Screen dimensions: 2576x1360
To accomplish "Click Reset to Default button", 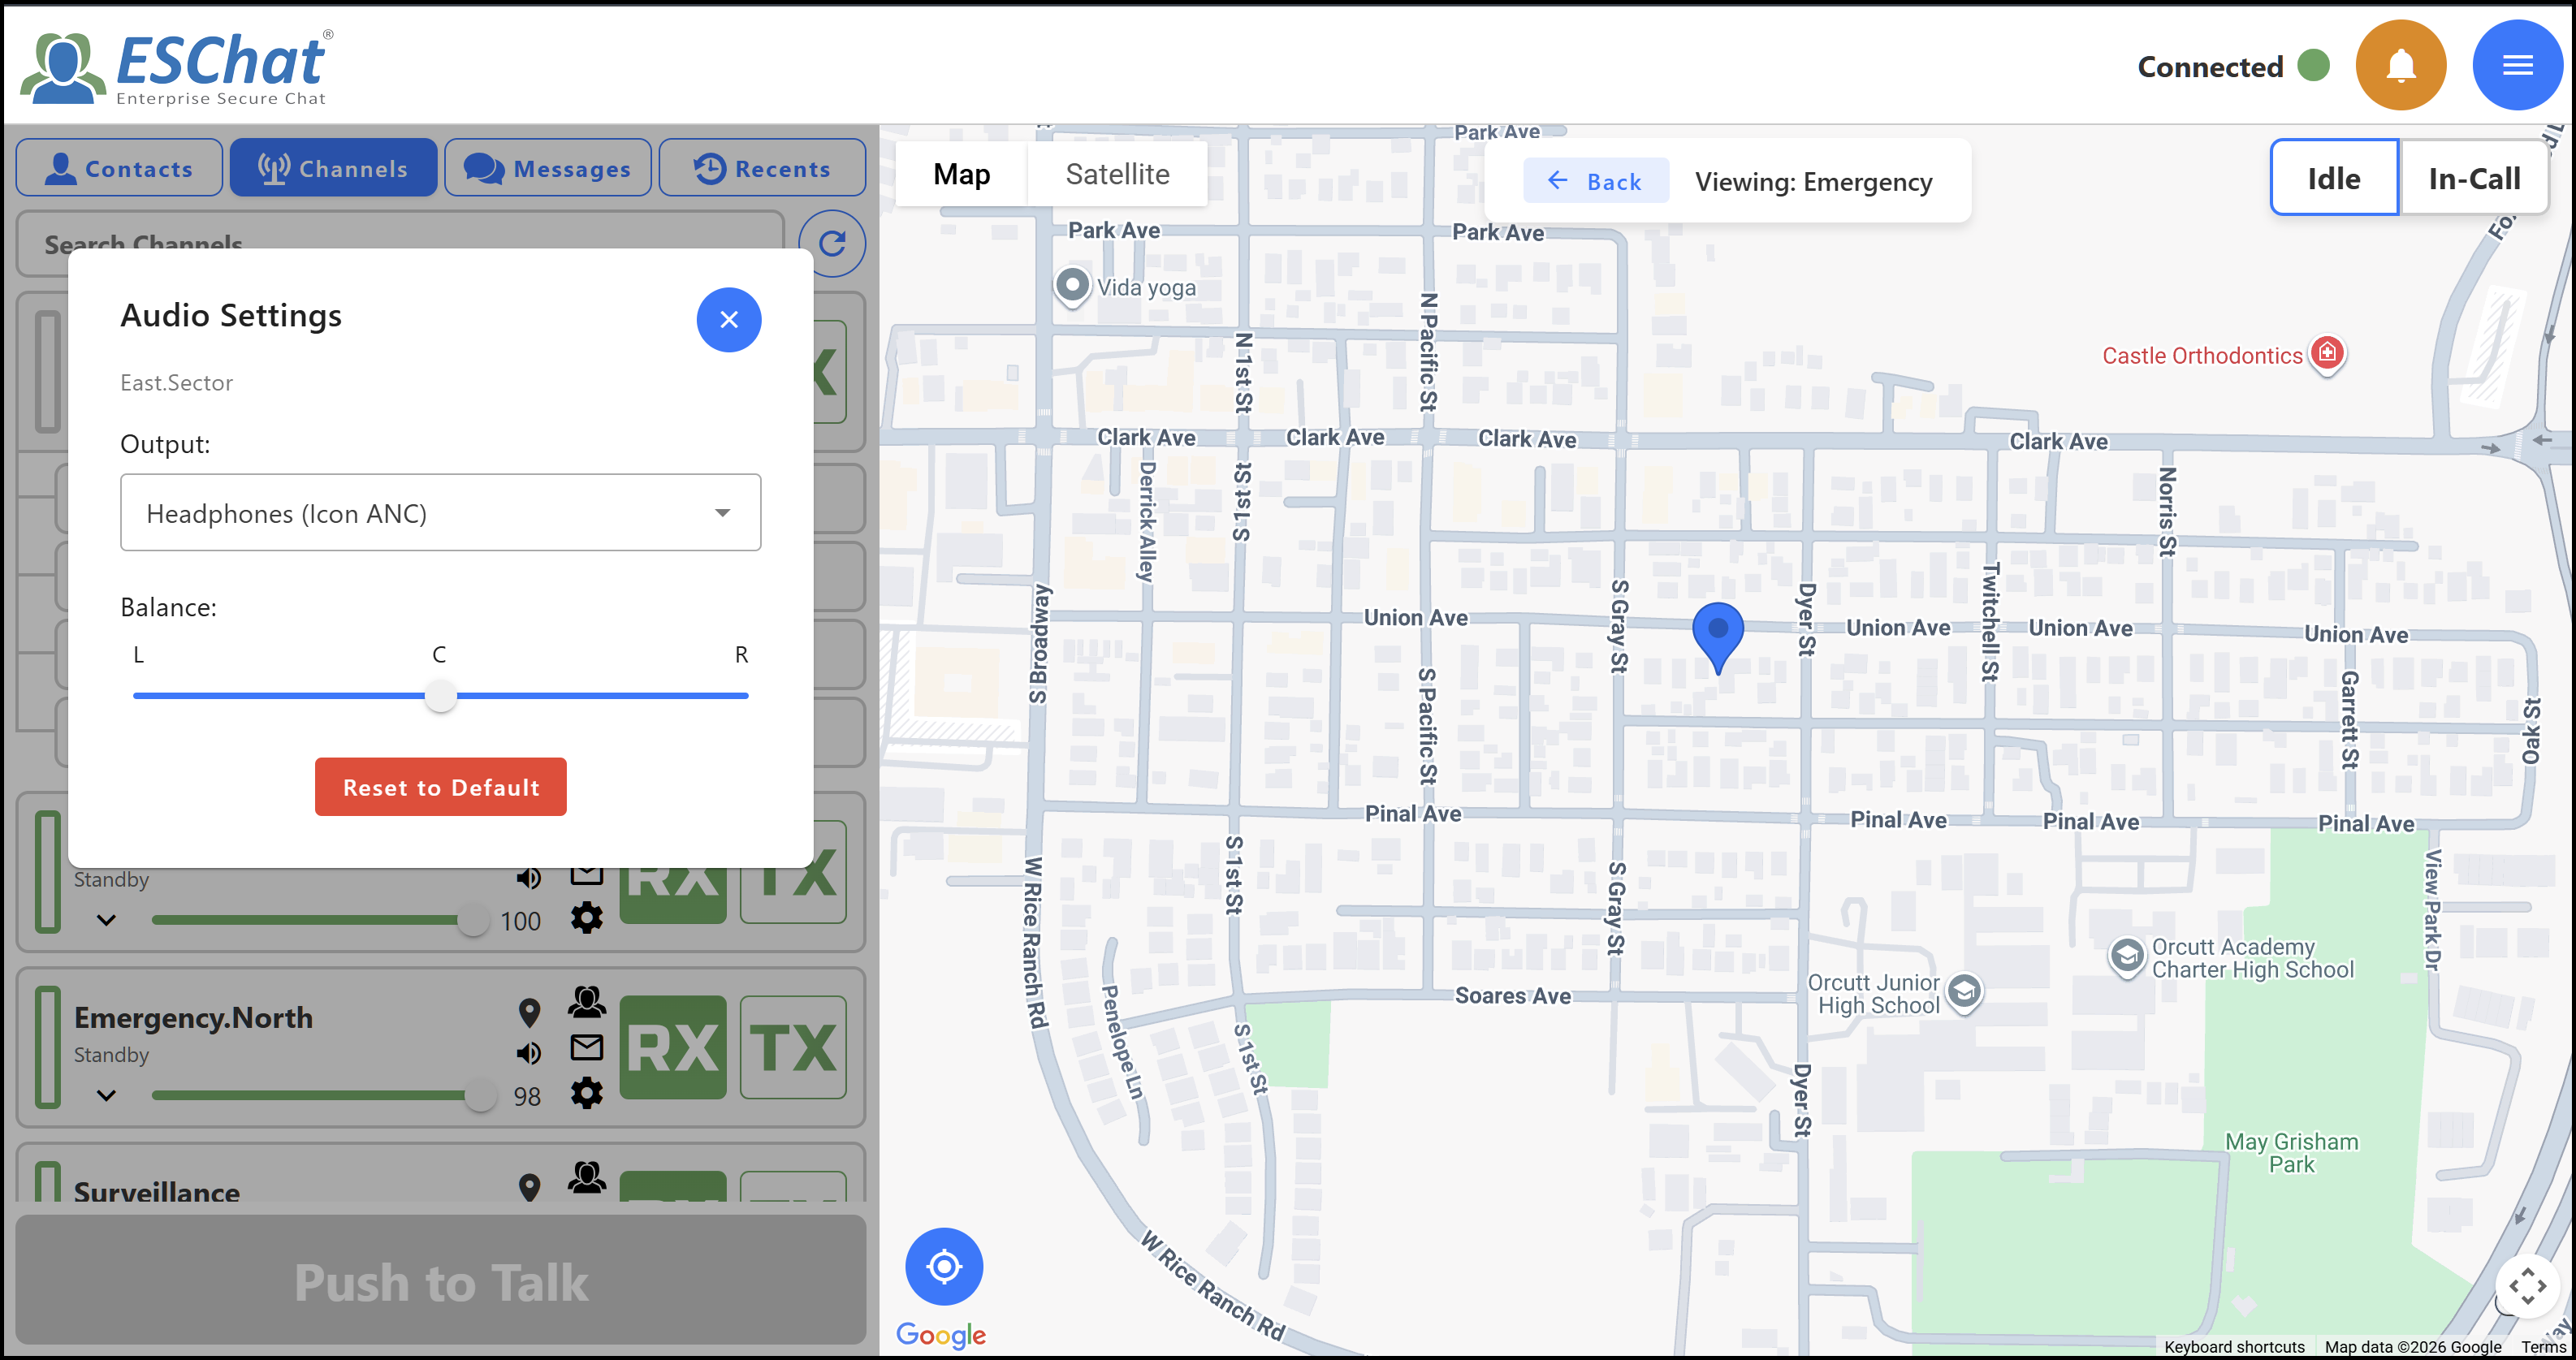I will tap(440, 787).
